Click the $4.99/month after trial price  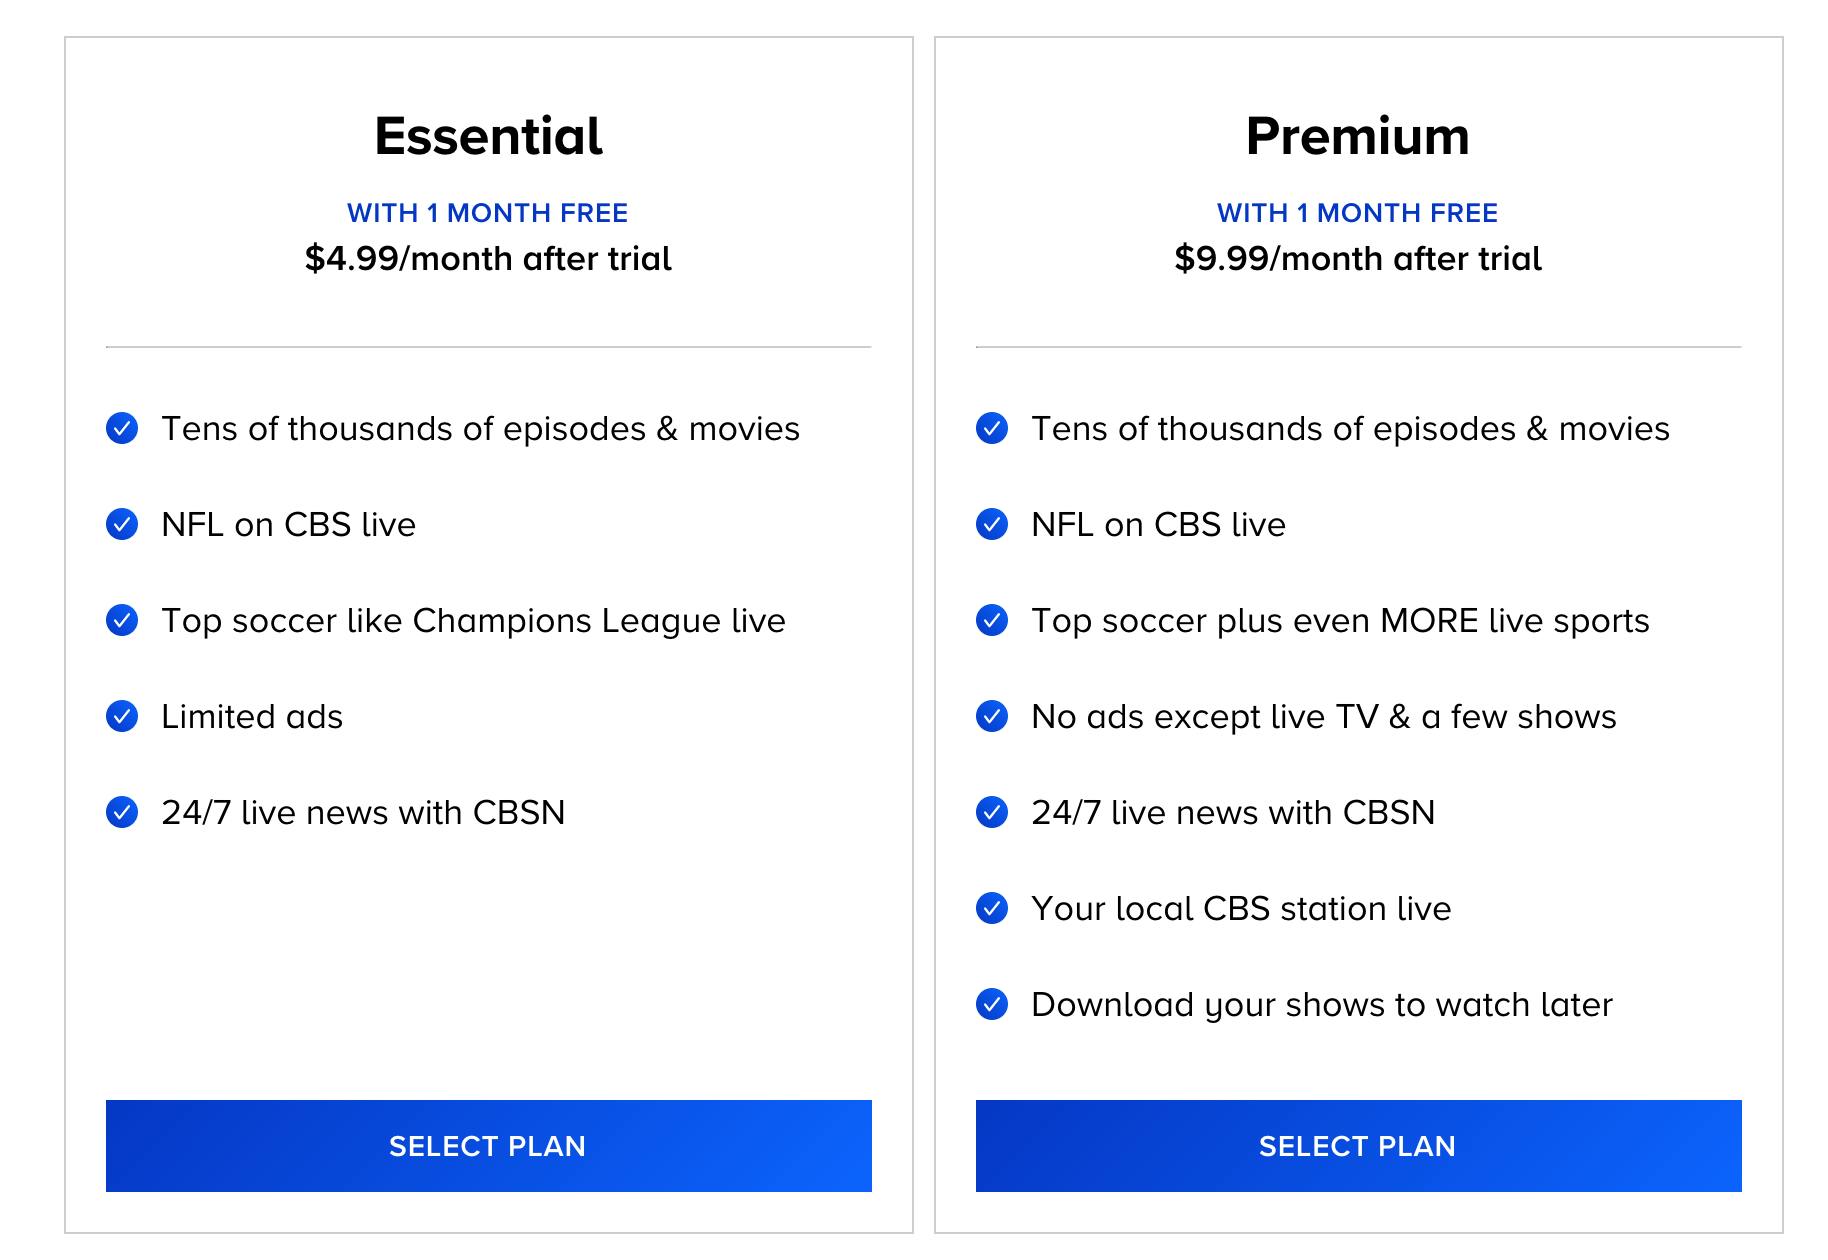click(x=488, y=259)
